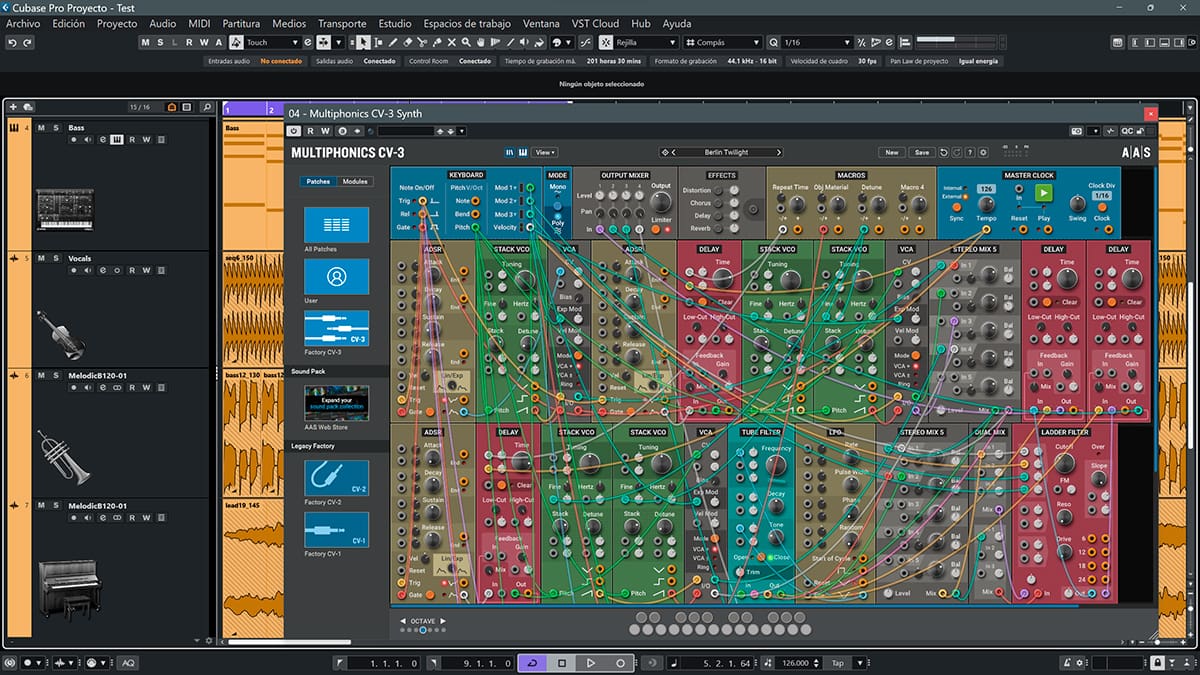The image size is (1200, 675).
Task: Choose the Draw pencil tool
Action: (x=393, y=43)
